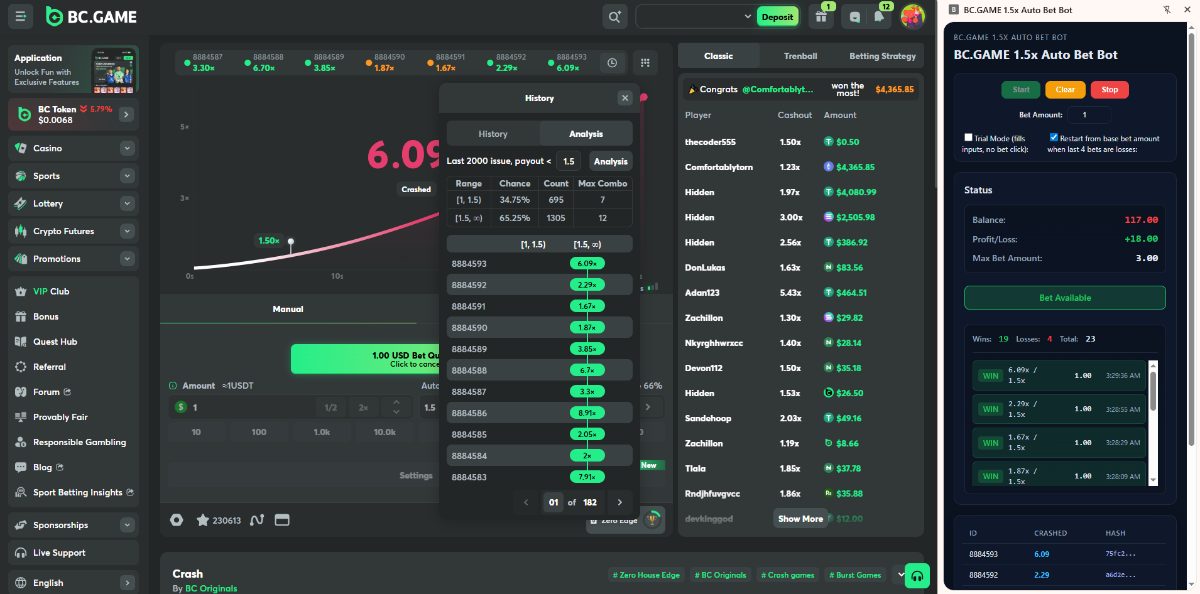Click the red Stop button

point(1110,90)
